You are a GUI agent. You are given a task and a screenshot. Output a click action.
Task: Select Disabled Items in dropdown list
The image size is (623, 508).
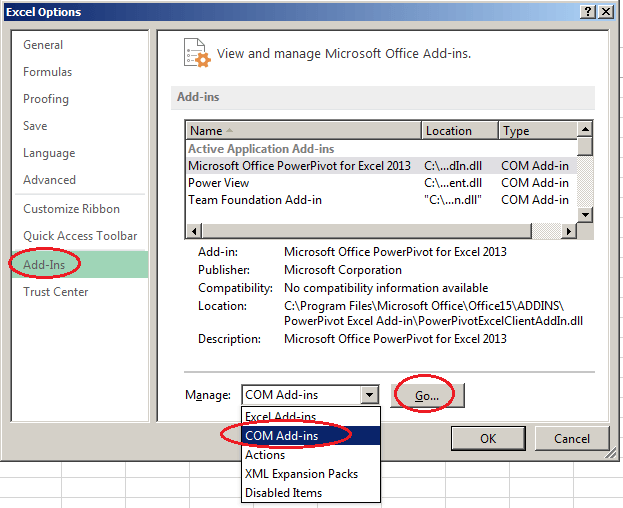tap(283, 492)
